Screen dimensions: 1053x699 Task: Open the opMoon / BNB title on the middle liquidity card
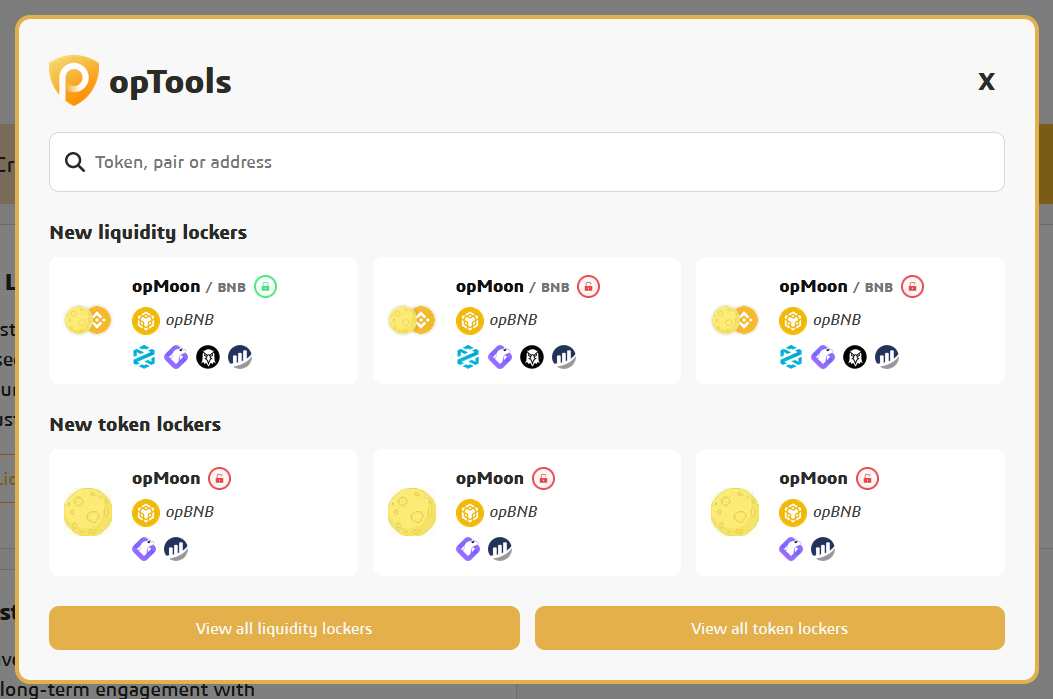[x=512, y=287]
